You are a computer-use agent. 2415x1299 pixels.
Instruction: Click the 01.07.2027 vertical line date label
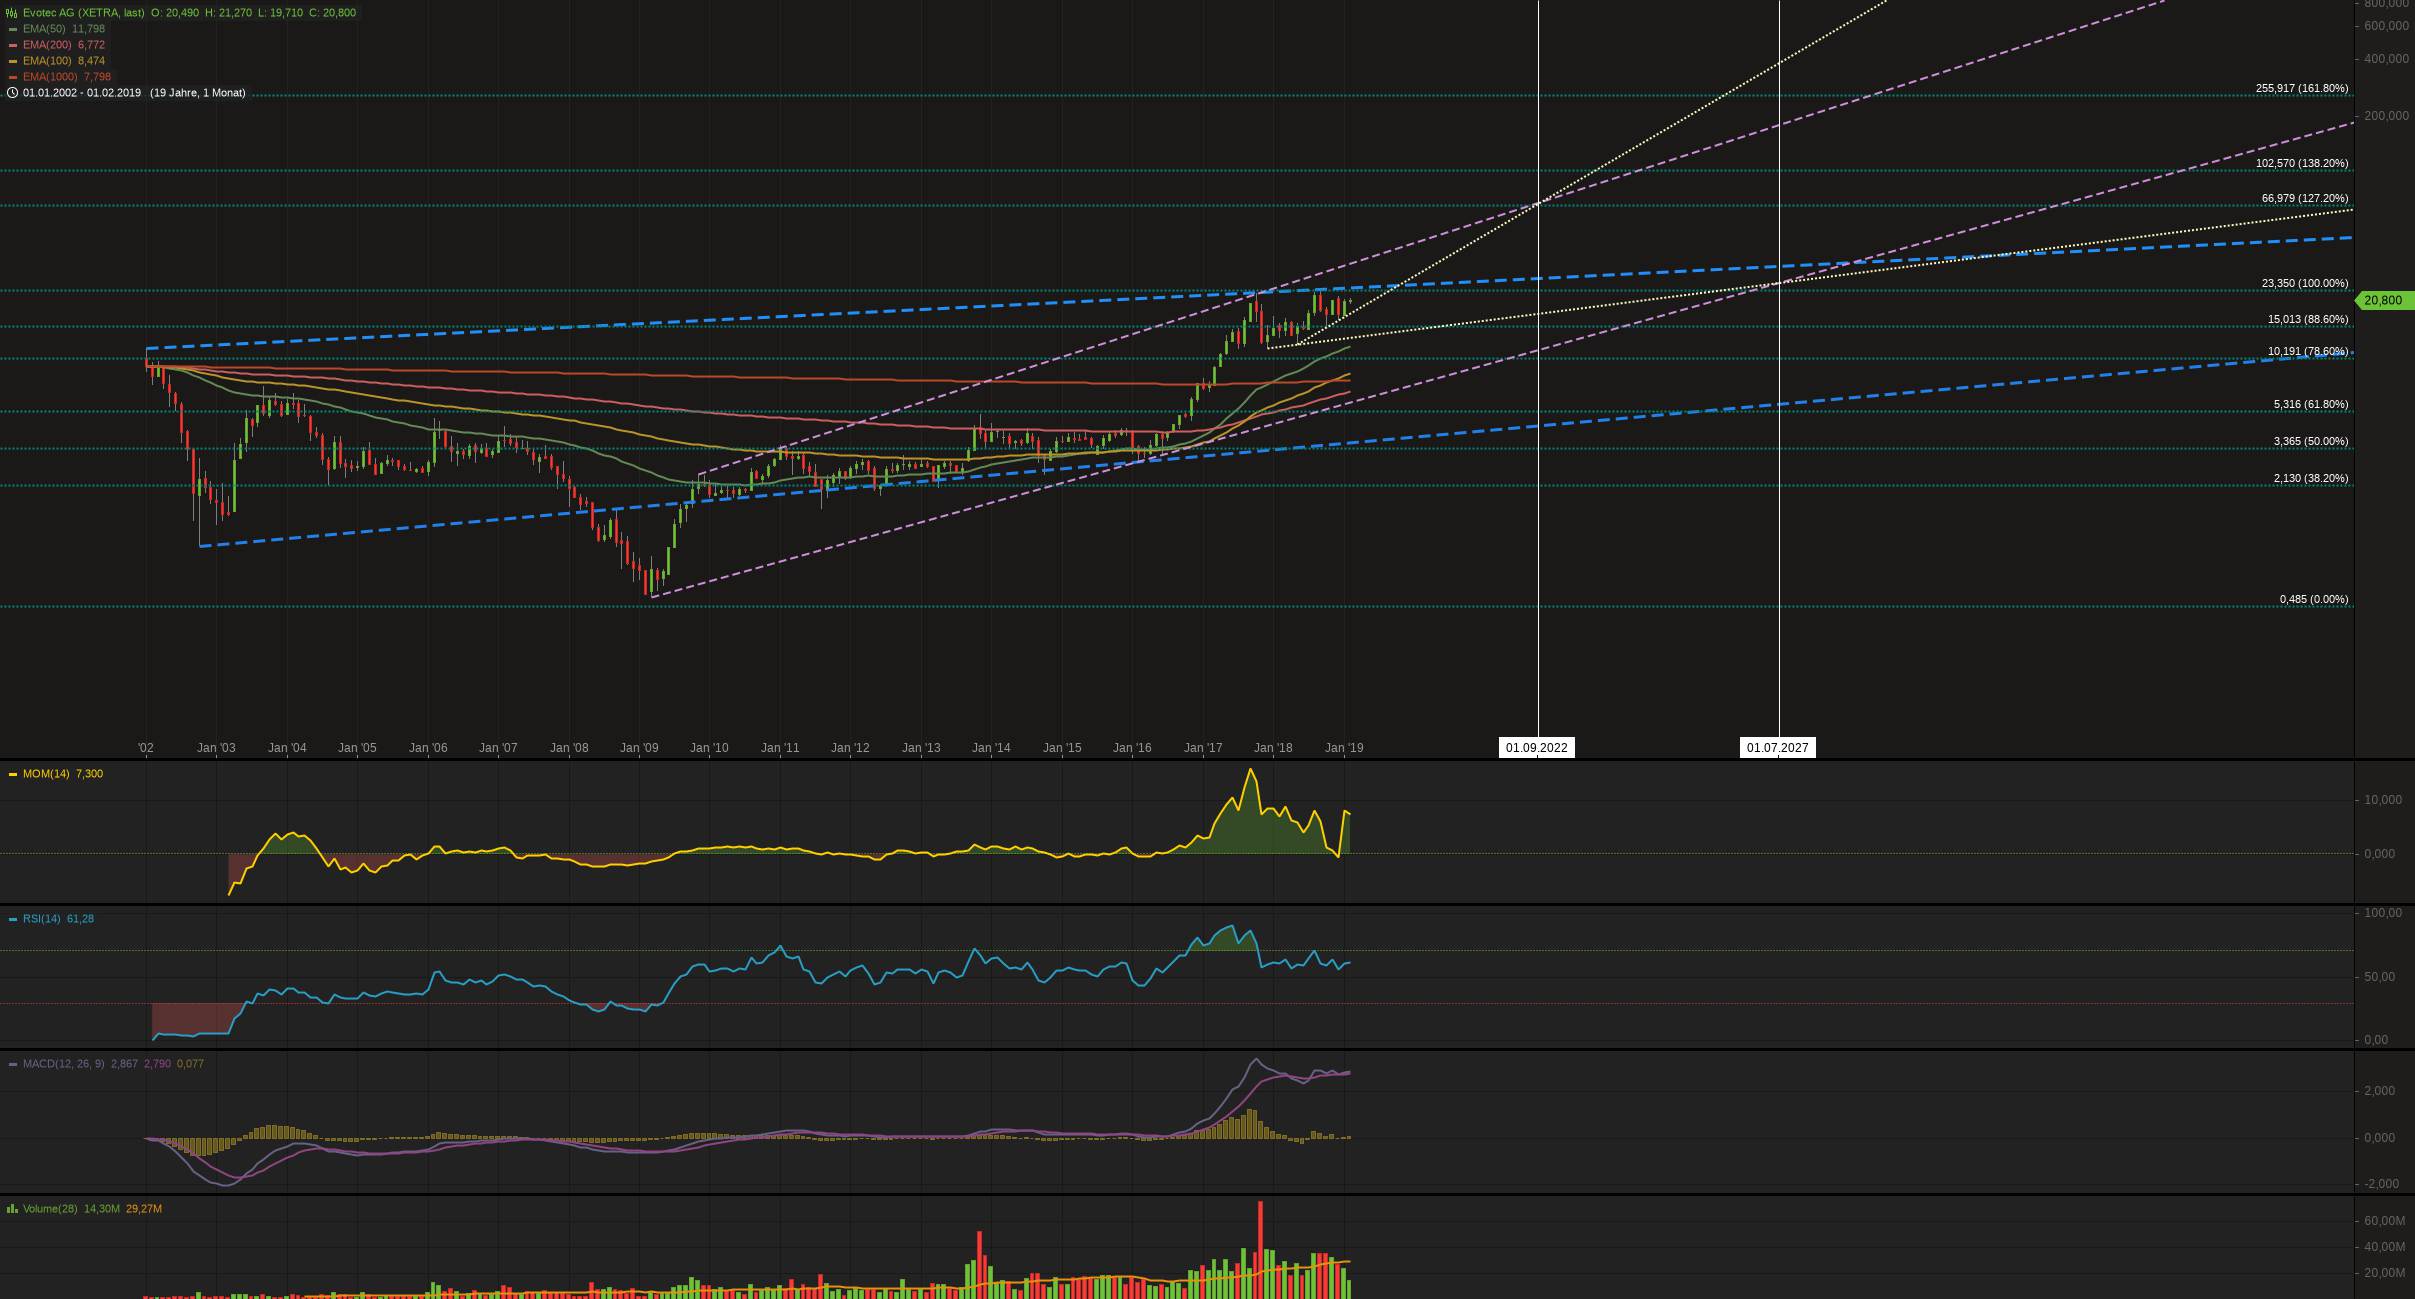(1777, 748)
